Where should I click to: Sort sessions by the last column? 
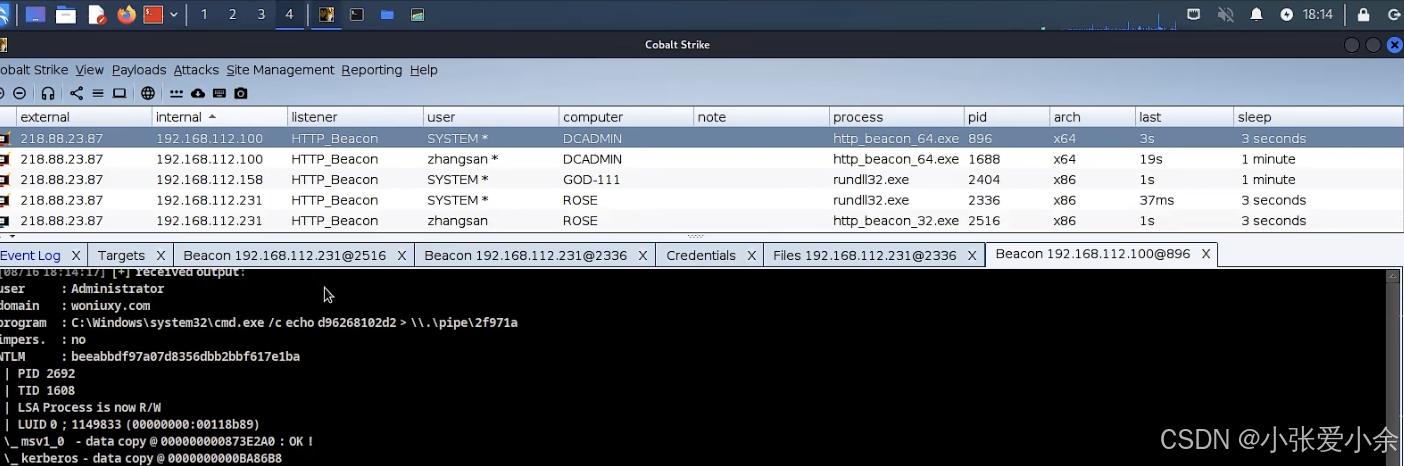click(x=1184, y=117)
